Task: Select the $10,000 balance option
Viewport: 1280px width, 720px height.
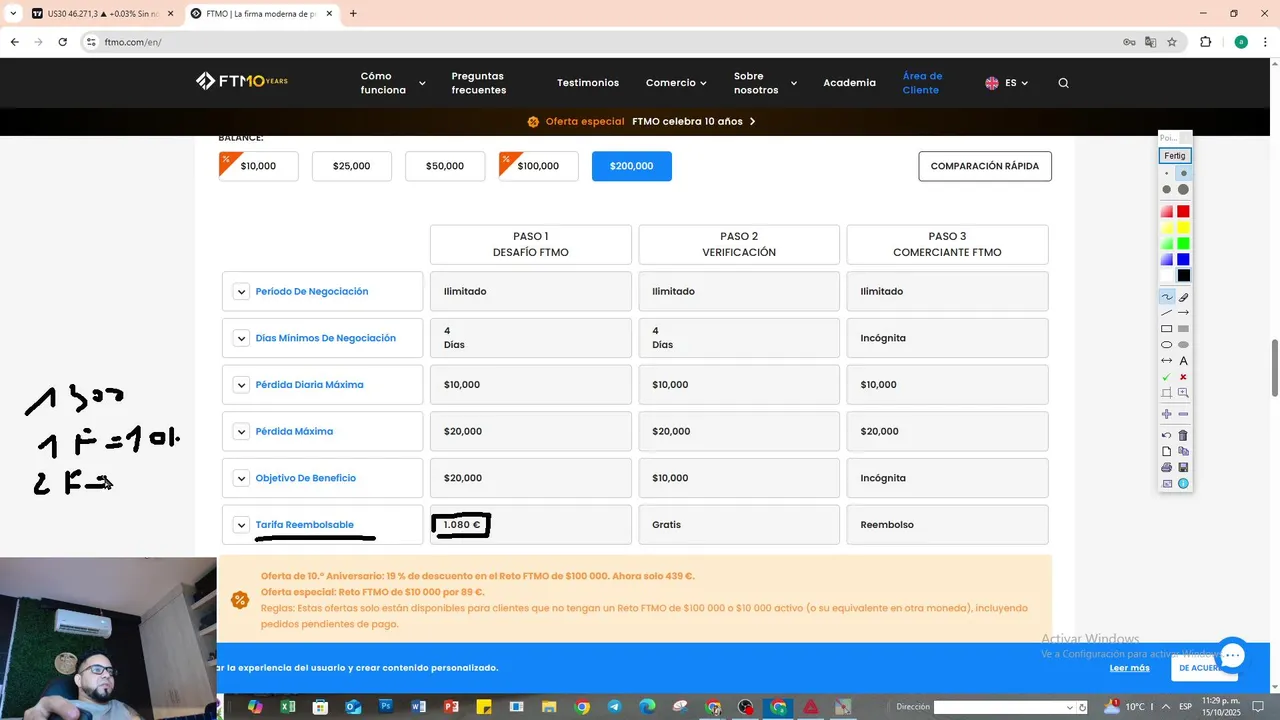Action: [x=258, y=166]
